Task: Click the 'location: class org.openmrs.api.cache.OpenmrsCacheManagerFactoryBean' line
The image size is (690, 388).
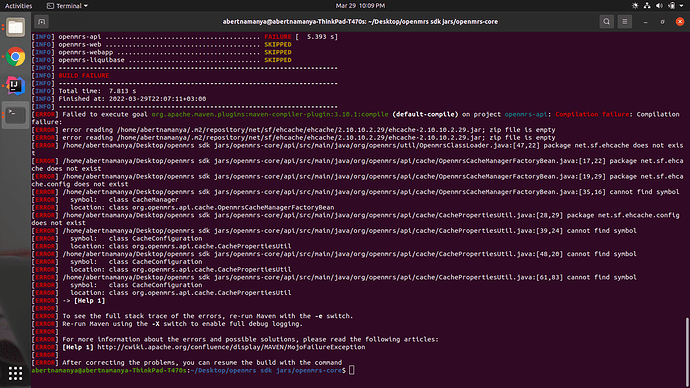Action: coord(202,208)
